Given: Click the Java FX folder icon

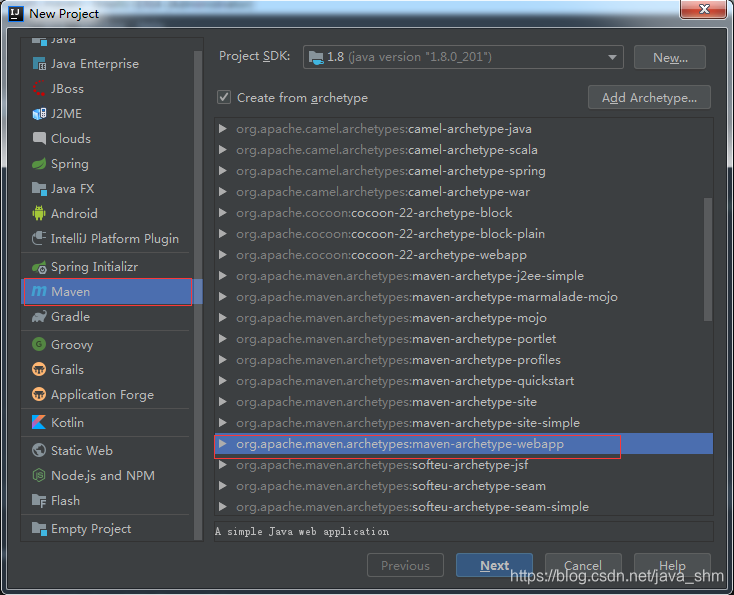Looking at the screenshot, I should (x=39, y=189).
